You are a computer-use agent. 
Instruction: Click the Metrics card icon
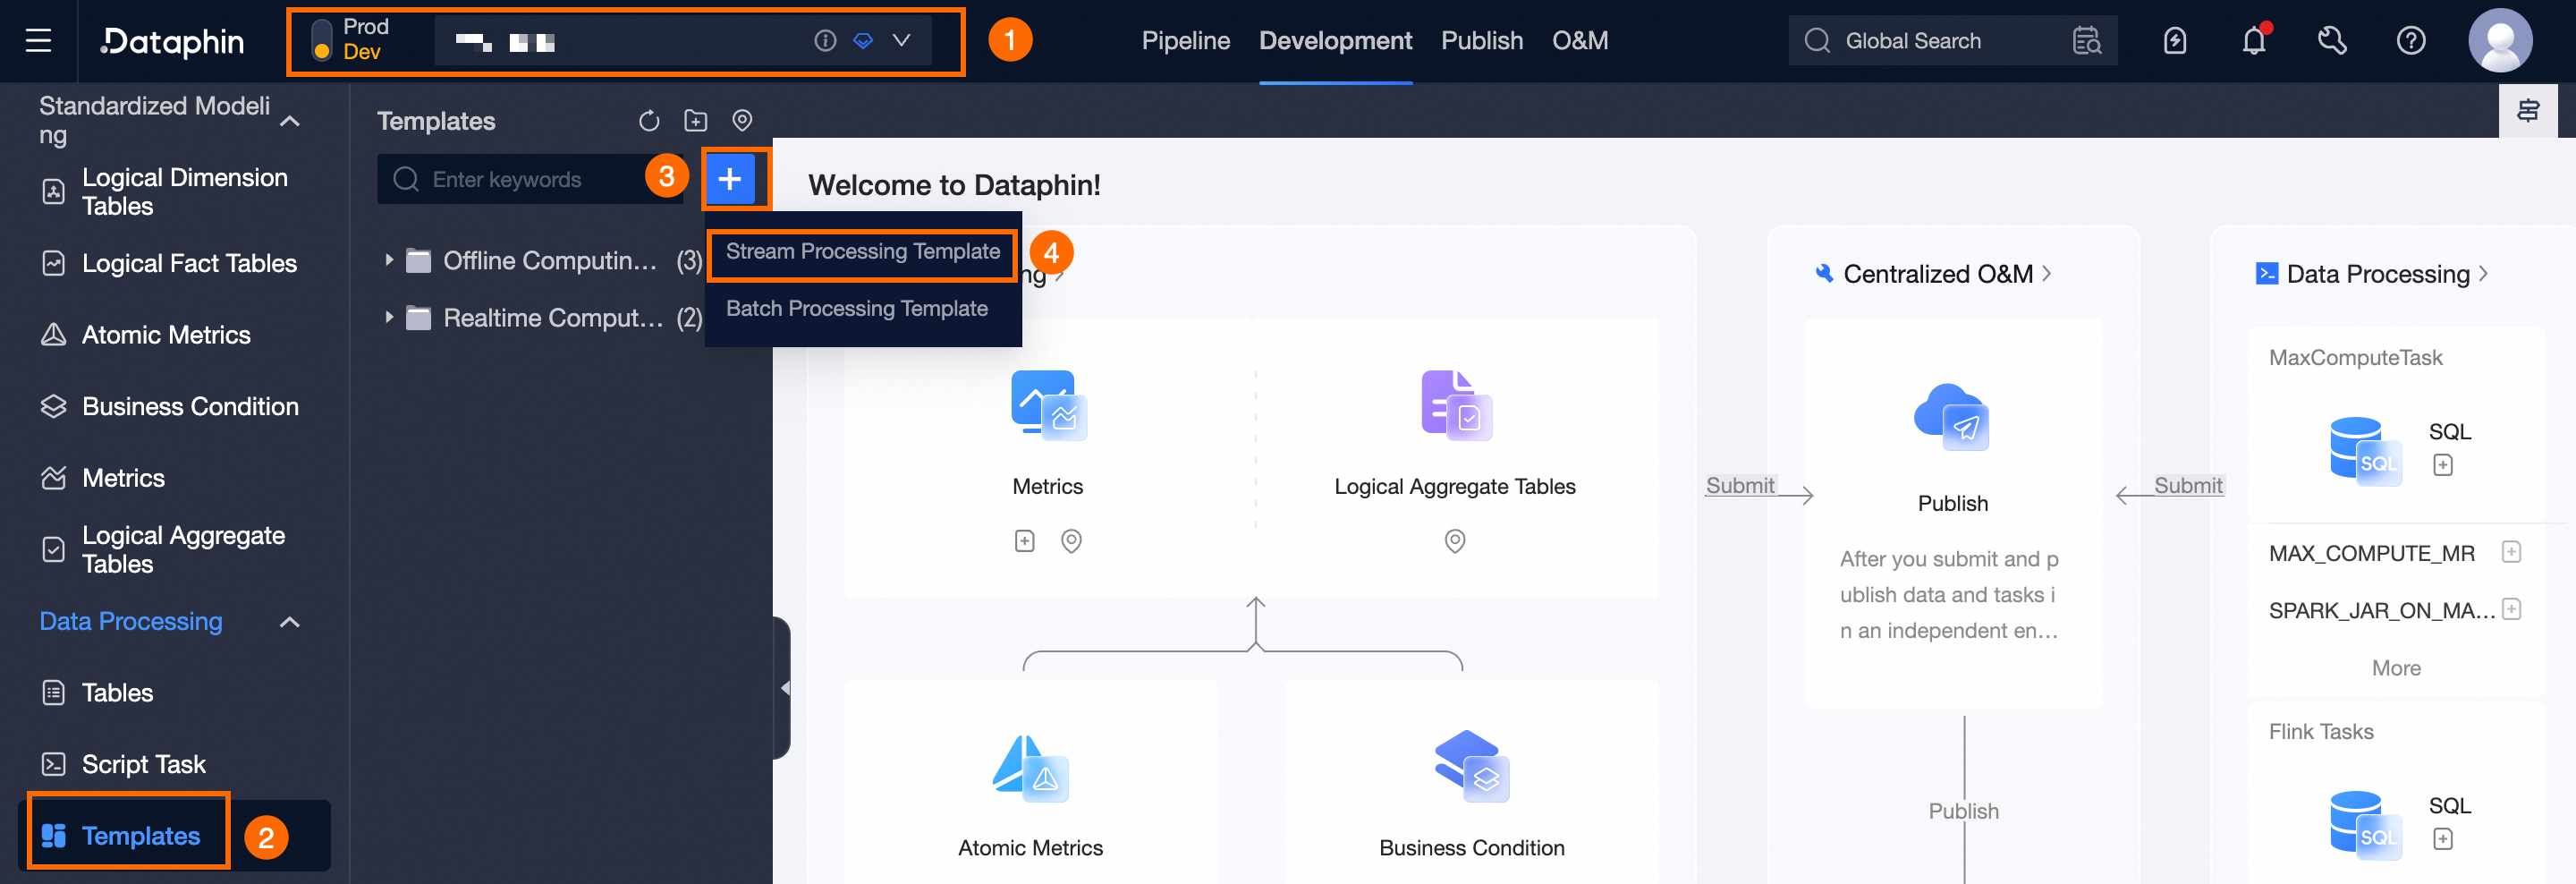coord(1048,405)
